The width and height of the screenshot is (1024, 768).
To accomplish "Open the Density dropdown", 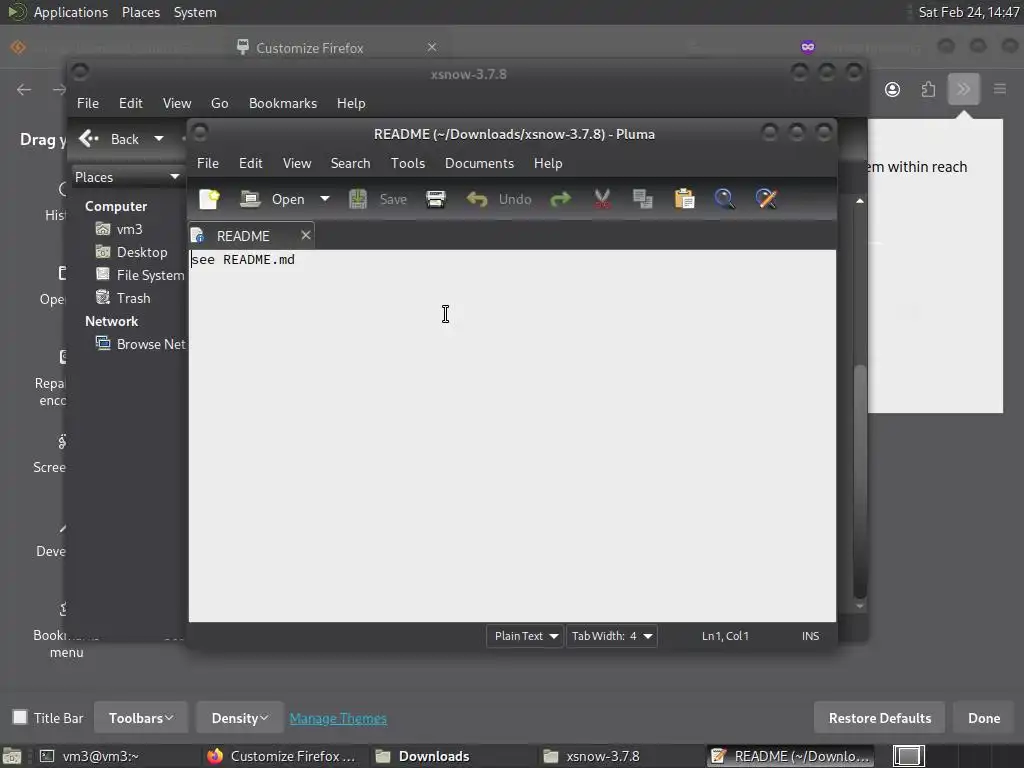I will click(x=240, y=718).
